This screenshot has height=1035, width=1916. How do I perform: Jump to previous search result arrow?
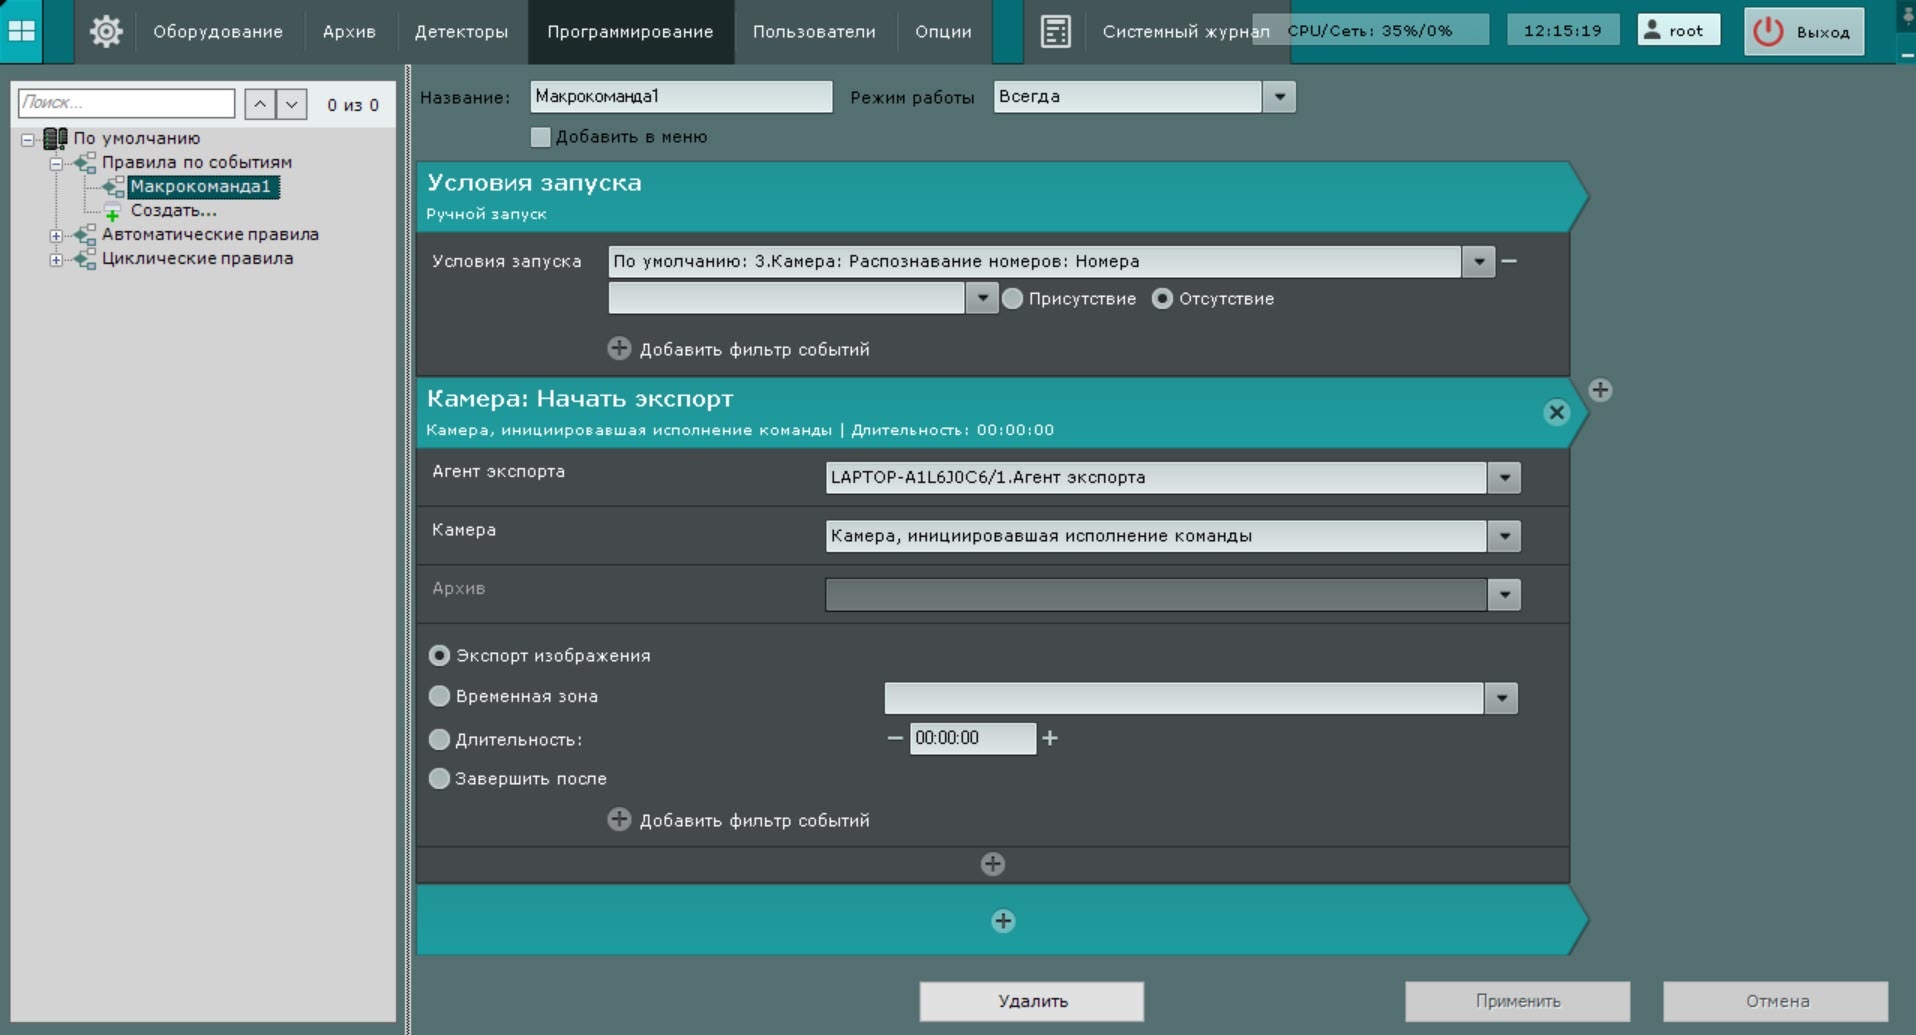click(260, 104)
